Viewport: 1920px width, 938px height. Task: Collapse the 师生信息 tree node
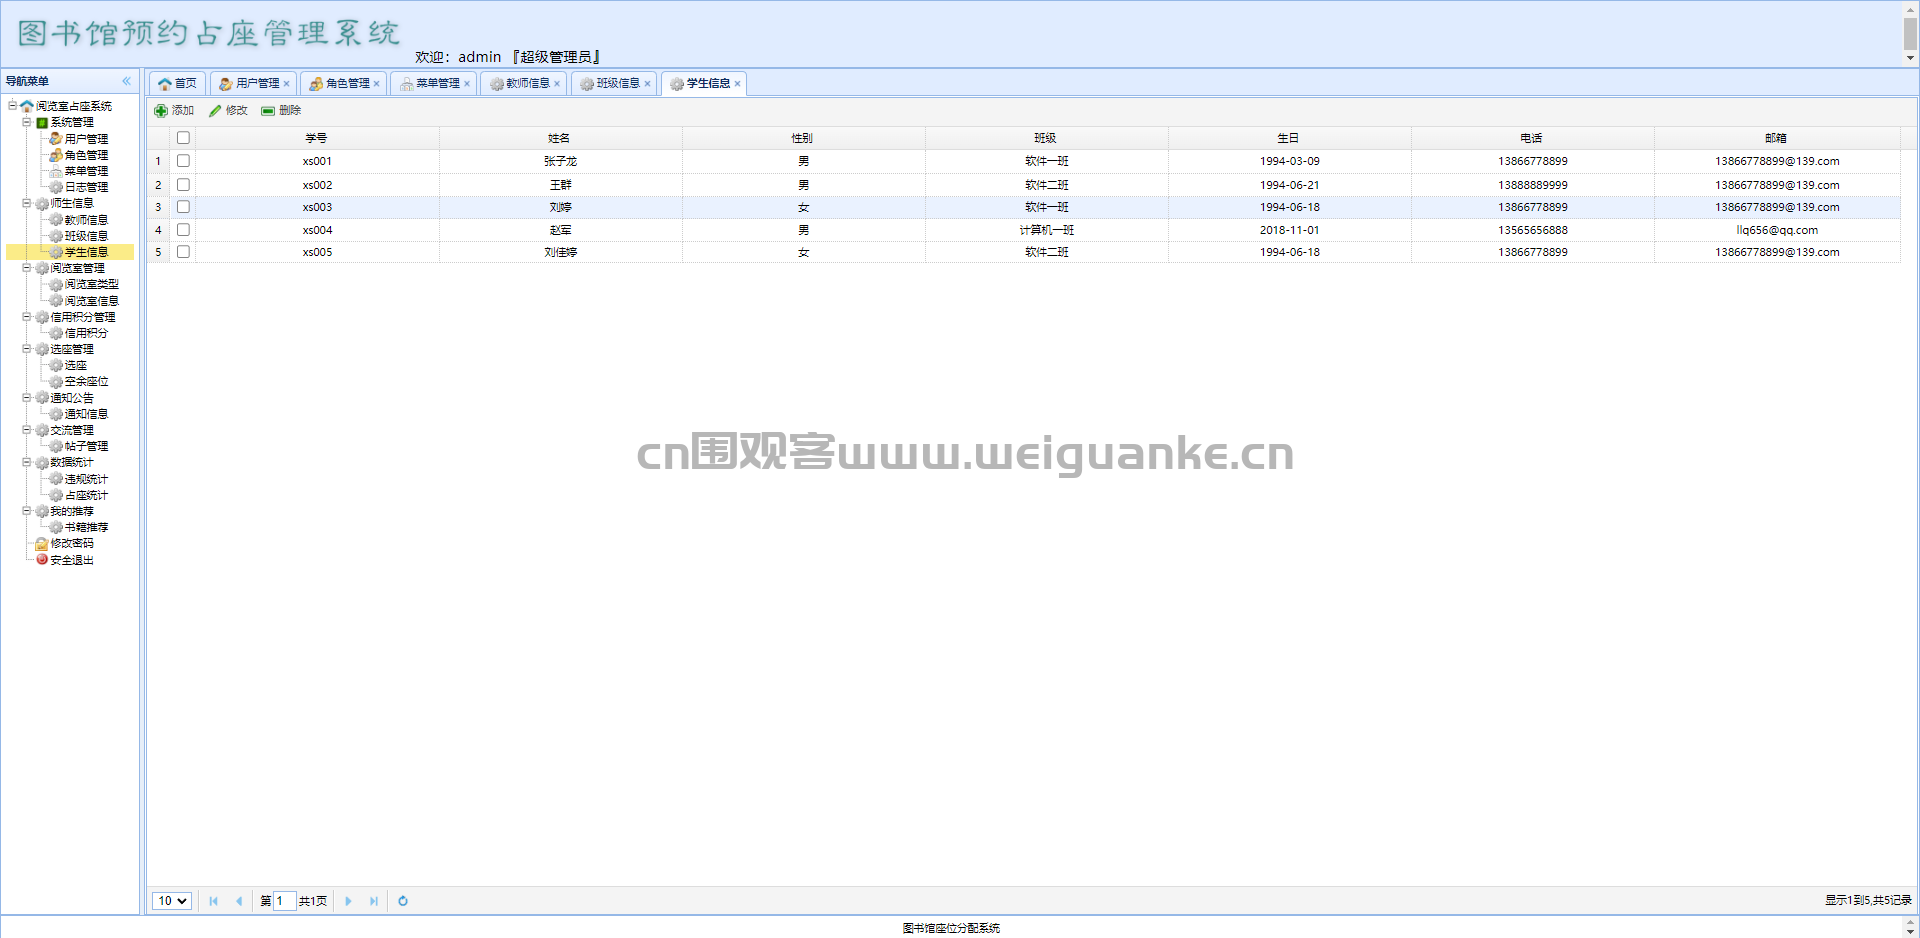pyautogui.click(x=27, y=203)
